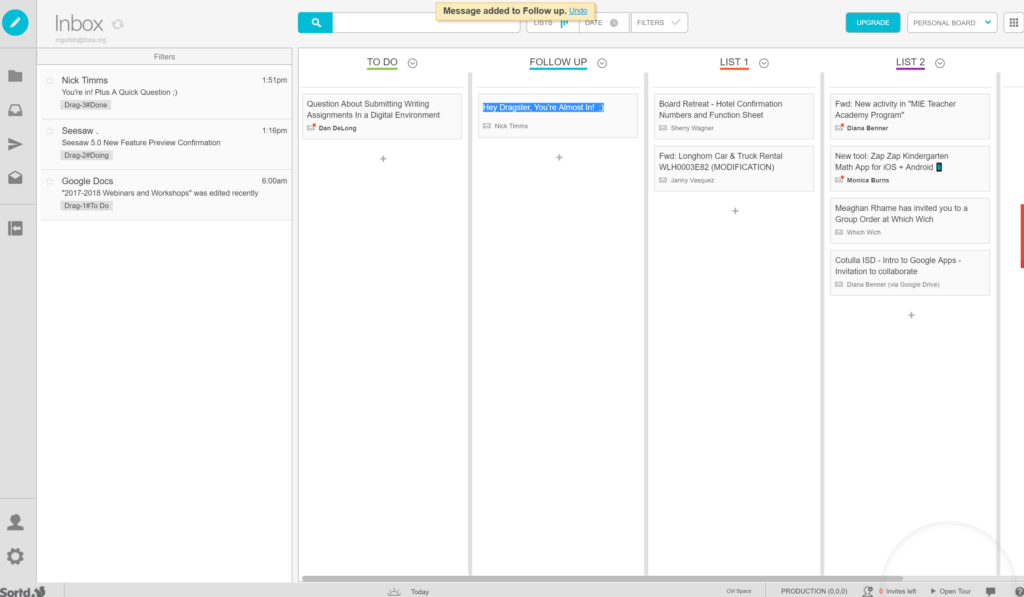Click Open Tour in the status bar

click(951, 591)
